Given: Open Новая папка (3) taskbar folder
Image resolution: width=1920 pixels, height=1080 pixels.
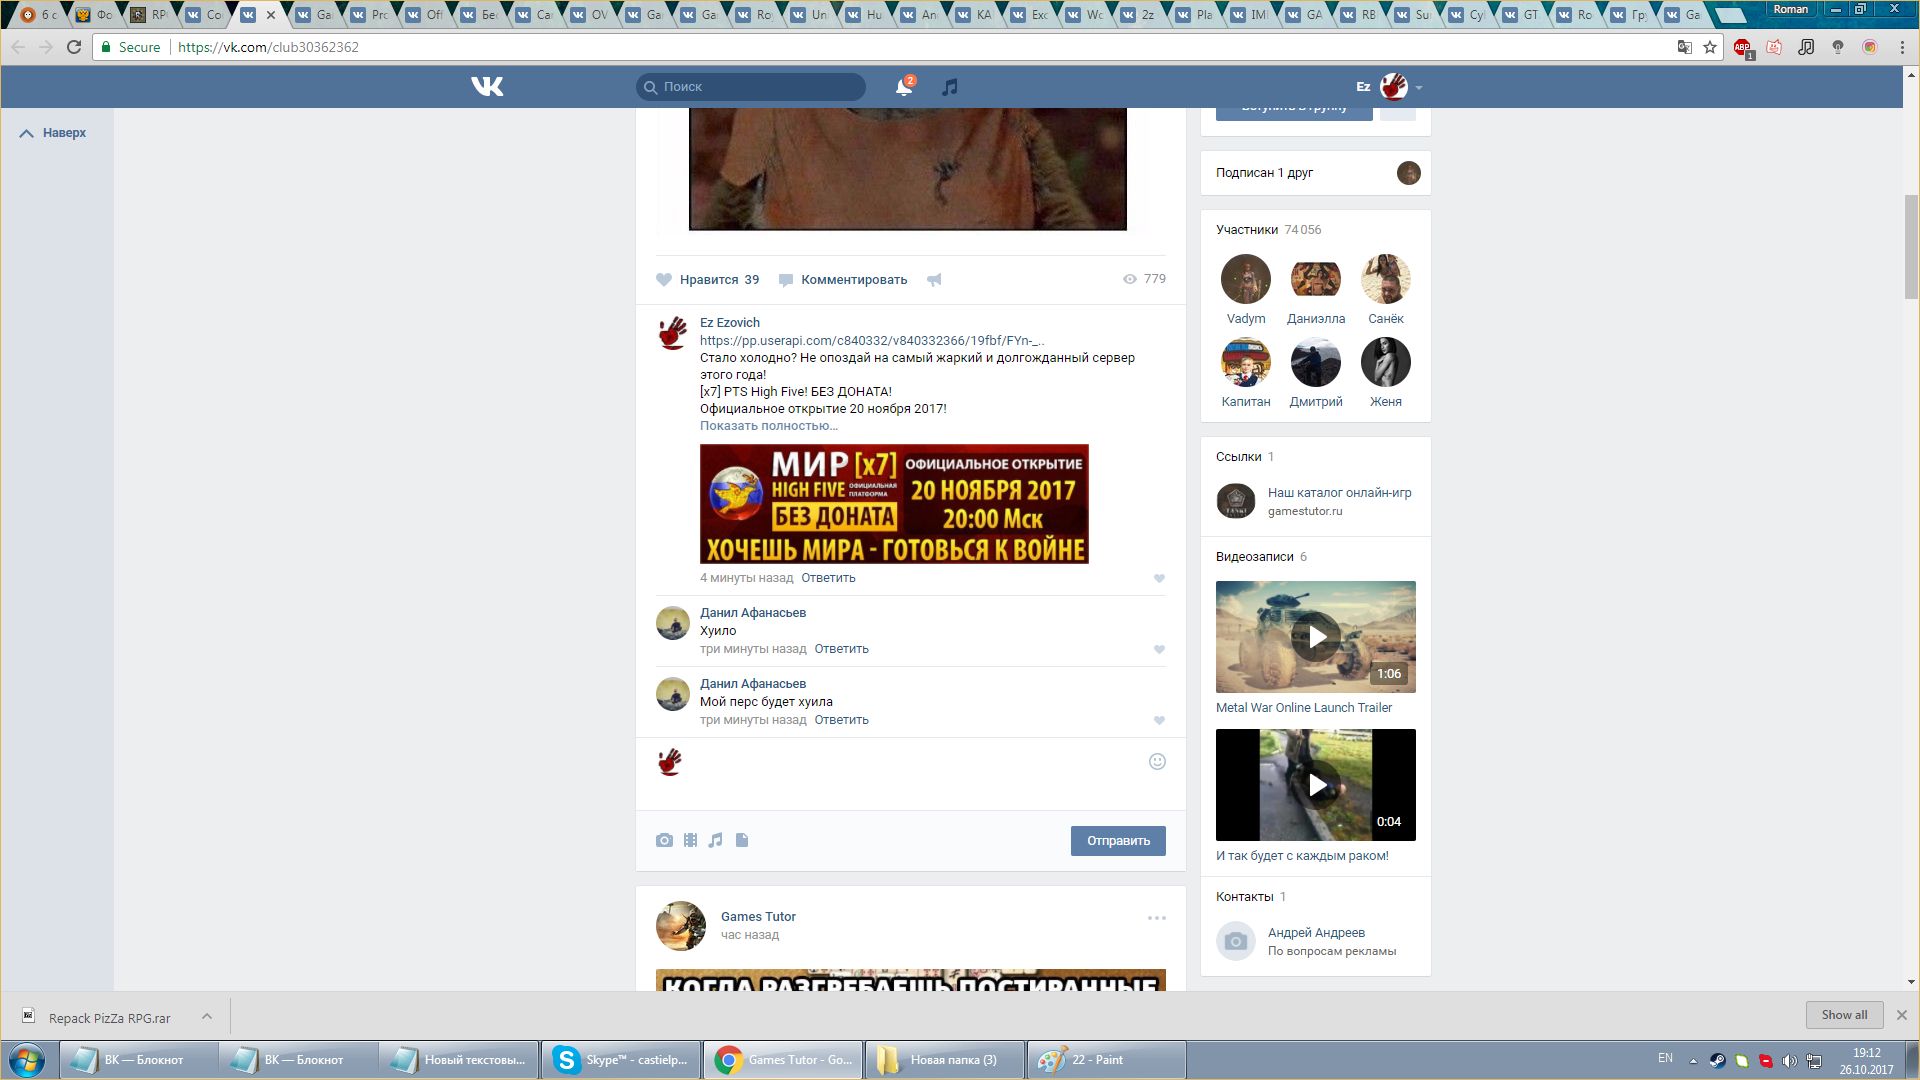Looking at the screenshot, I should point(944,1060).
